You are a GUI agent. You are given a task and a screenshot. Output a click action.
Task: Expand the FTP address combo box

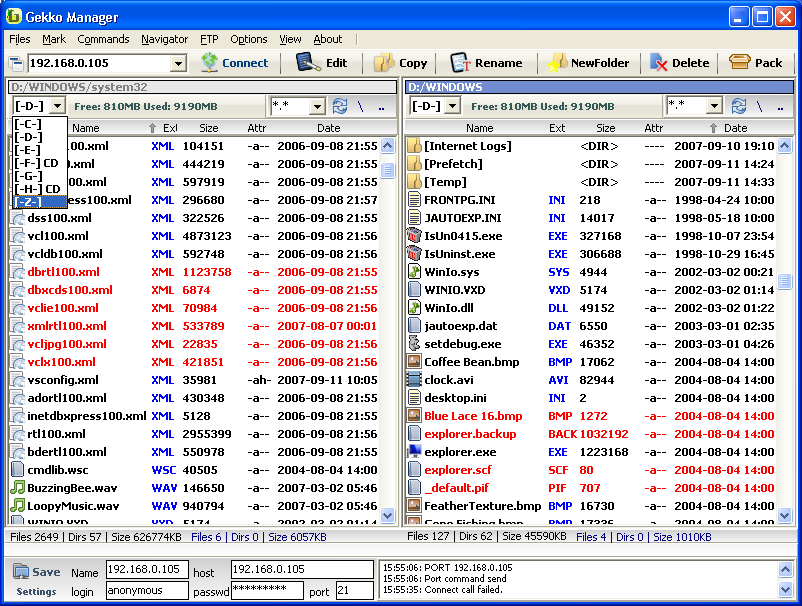178,64
